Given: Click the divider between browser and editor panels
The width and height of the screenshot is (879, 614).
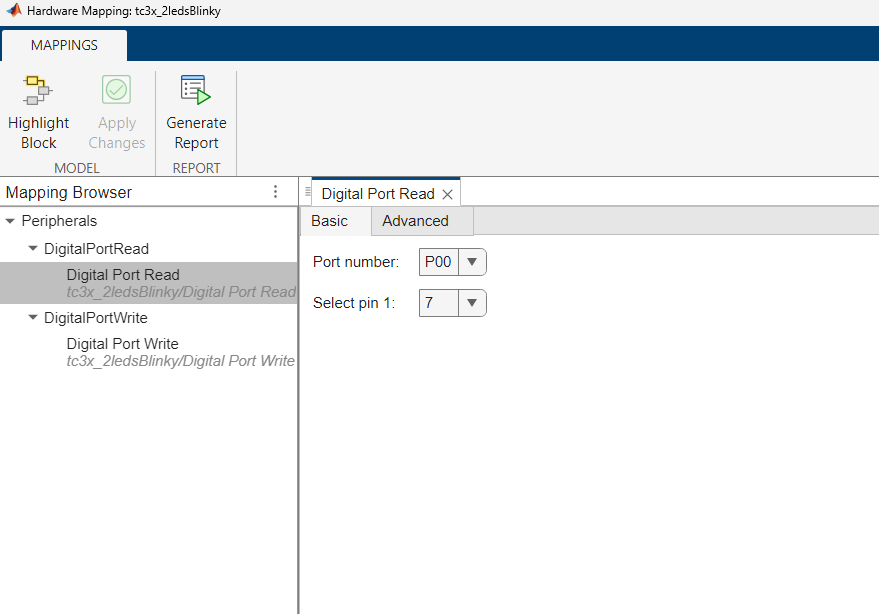Looking at the screenshot, I should (299, 400).
